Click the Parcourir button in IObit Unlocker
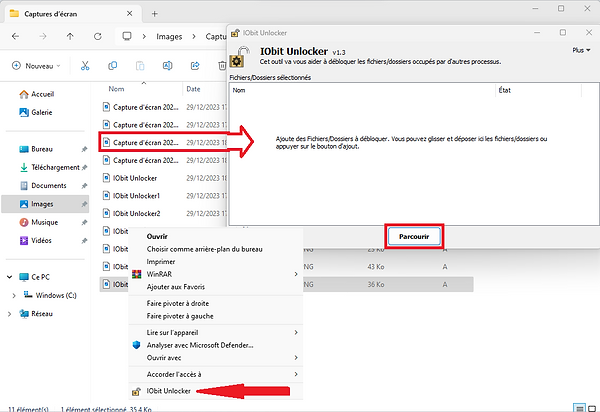This screenshot has height=412, width=600. (414, 236)
